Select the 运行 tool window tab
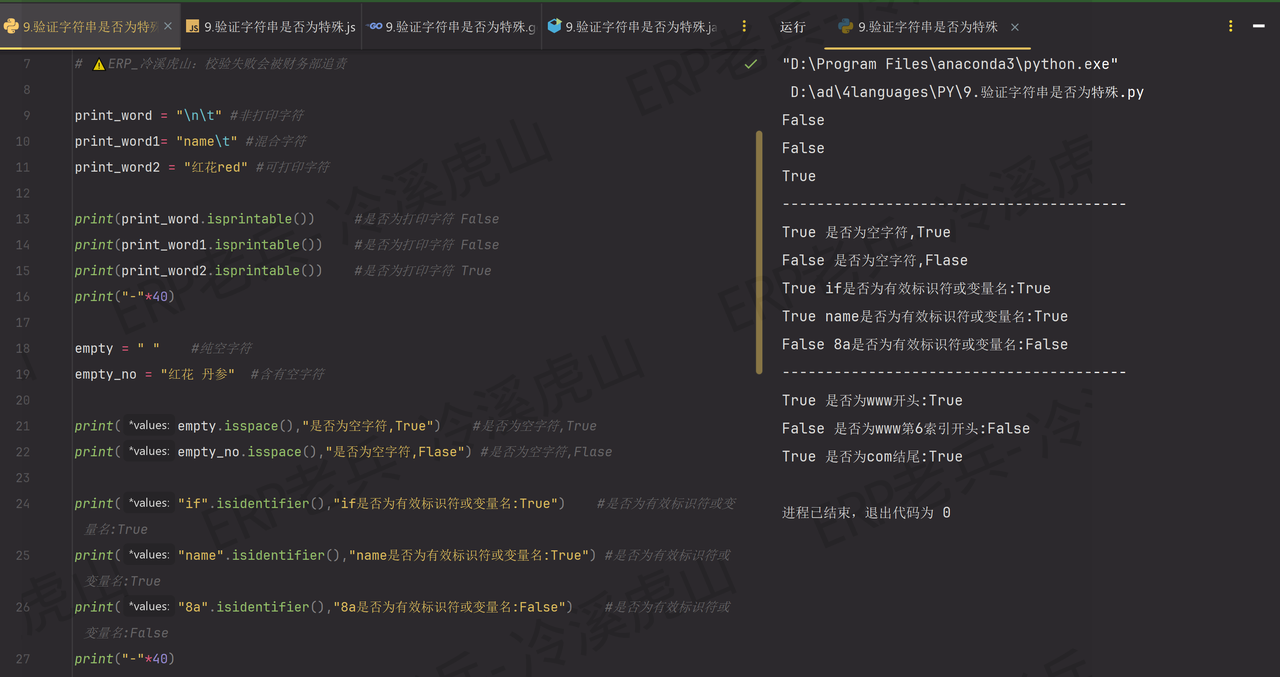1280x677 pixels. click(x=792, y=27)
